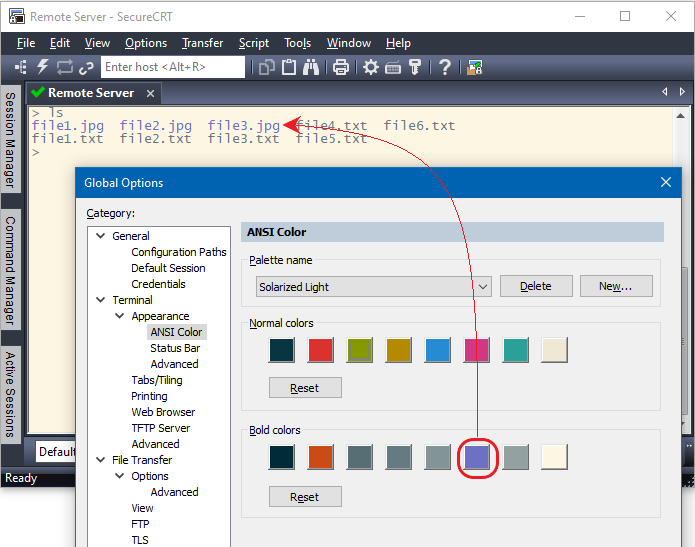Viewport: 695px width, 547px height.
Task: Open the View menu
Action: coord(97,43)
